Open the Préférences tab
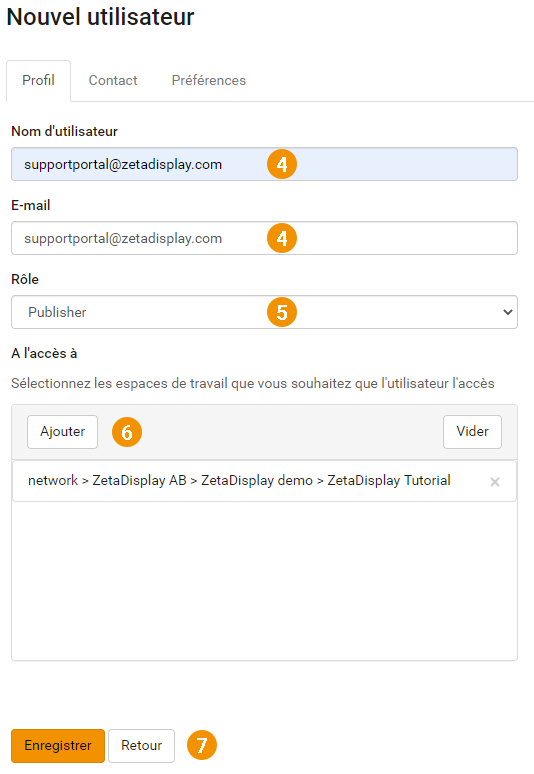 pos(209,80)
